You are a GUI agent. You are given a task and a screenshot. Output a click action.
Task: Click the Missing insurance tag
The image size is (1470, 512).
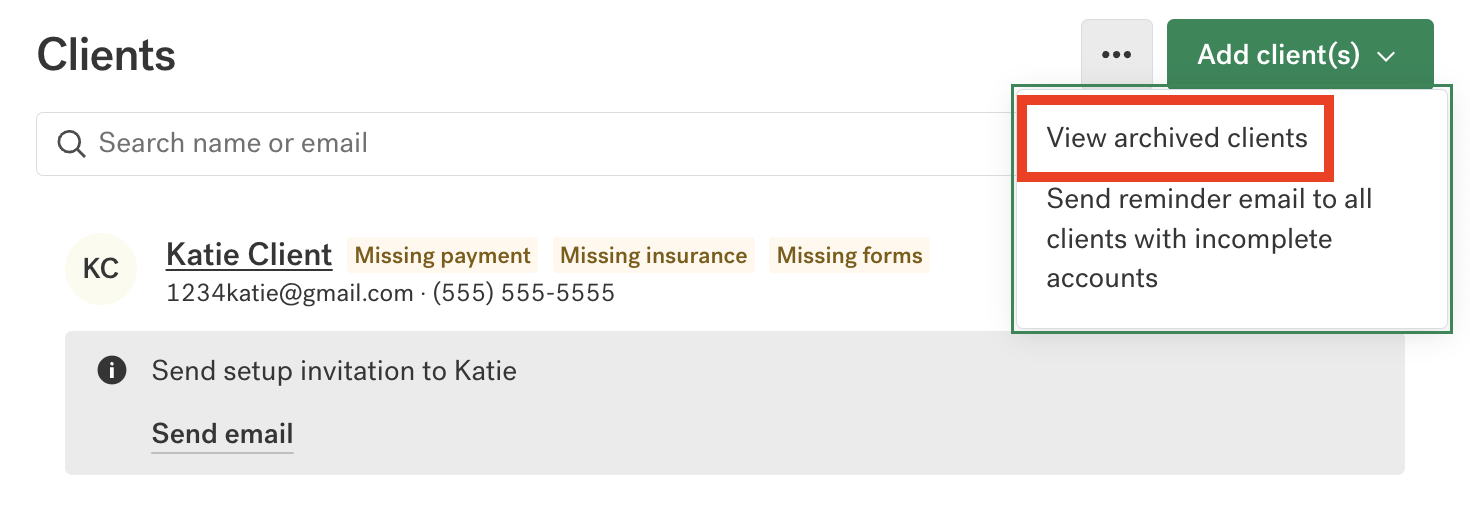pos(653,256)
